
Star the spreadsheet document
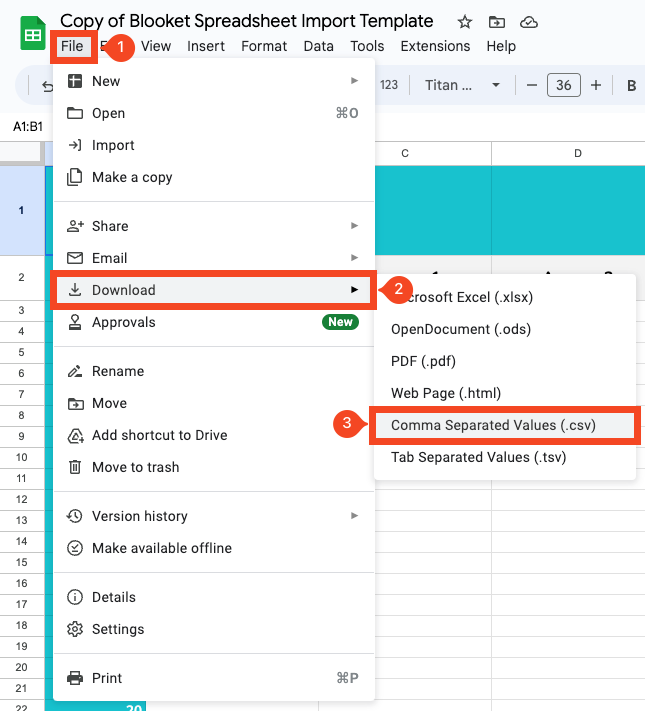[464, 22]
